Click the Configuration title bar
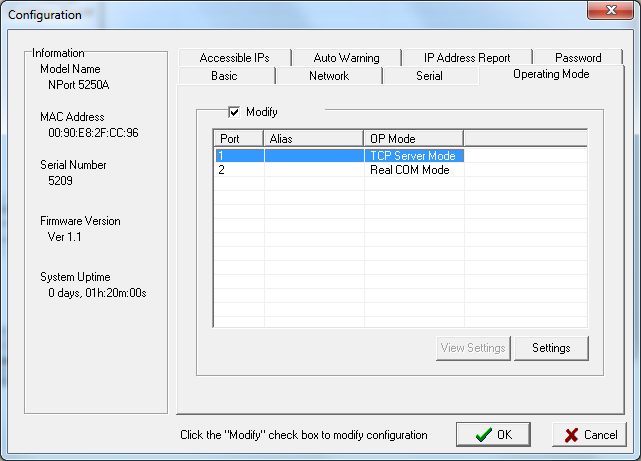This screenshot has height=461, width=641. [300, 11]
